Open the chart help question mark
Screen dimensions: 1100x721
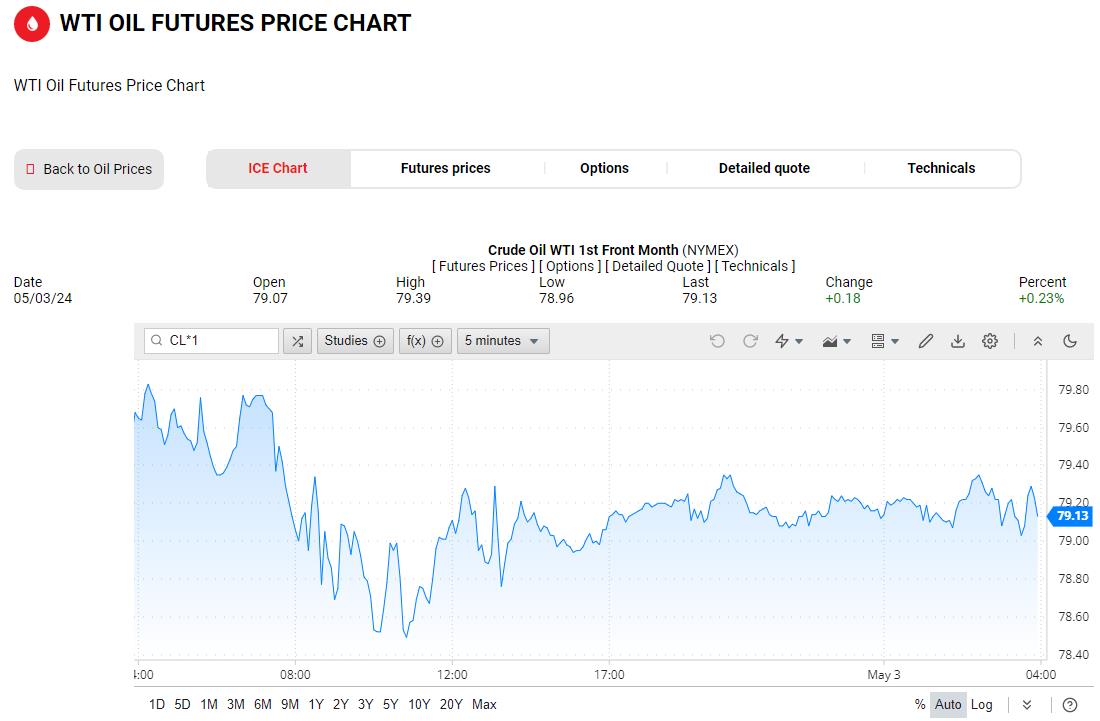click(x=1070, y=705)
